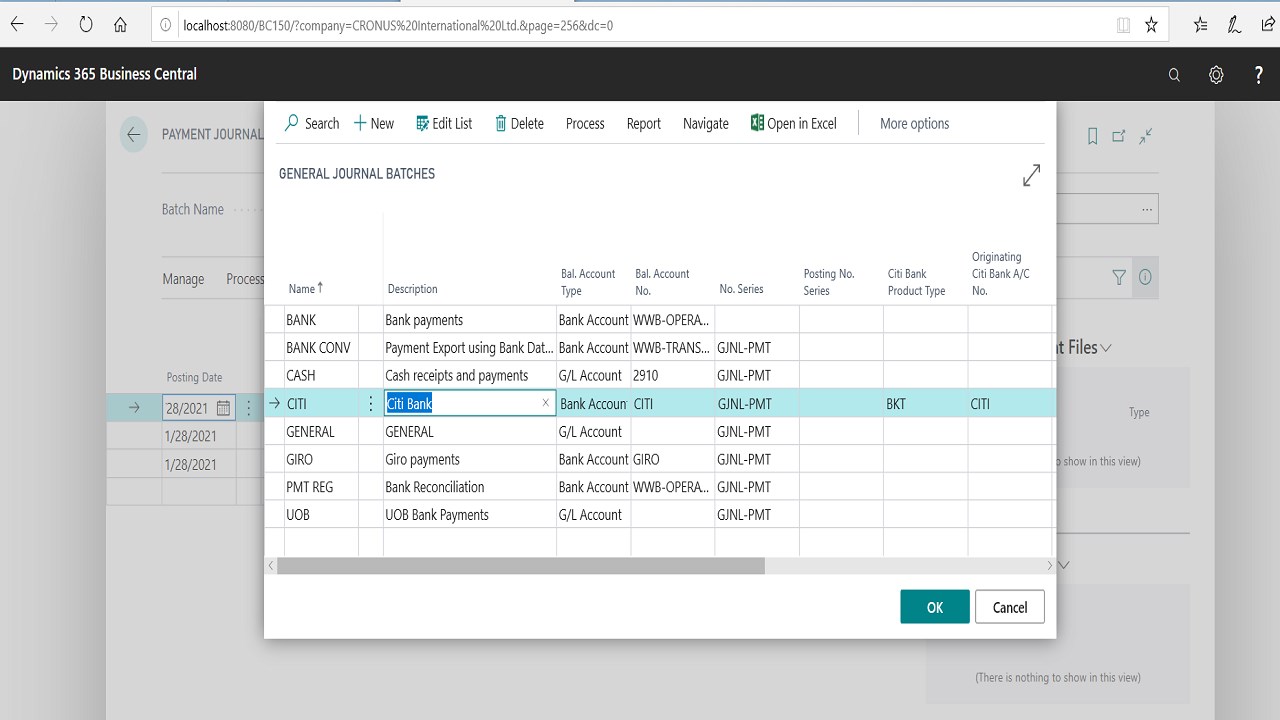Search the journal batches list
Screen dimensions: 1280x720
tap(312, 124)
